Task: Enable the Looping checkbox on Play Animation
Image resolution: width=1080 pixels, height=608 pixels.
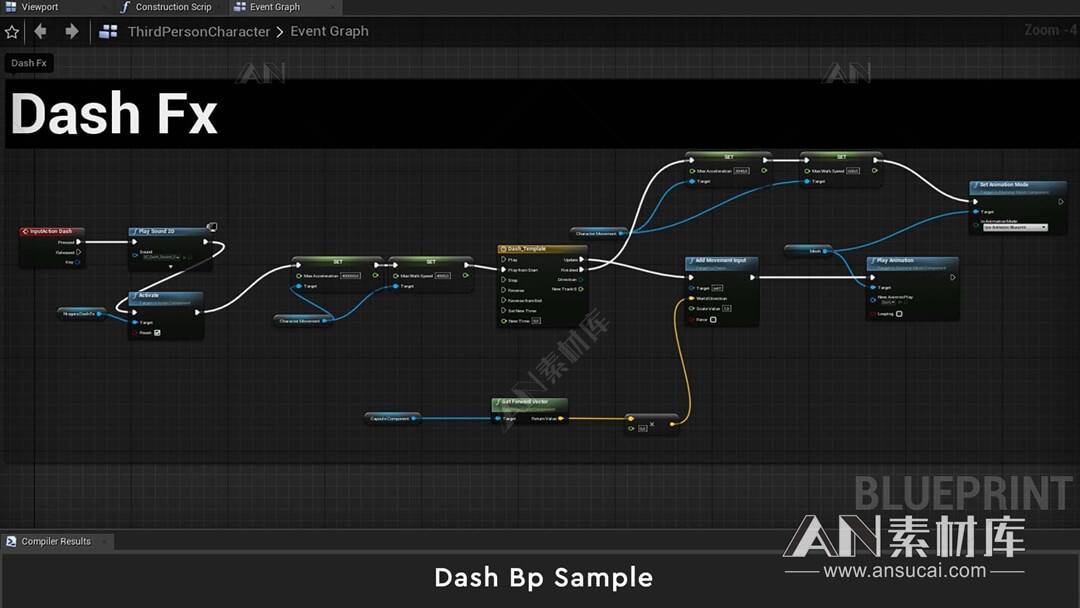Action: click(899, 314)
